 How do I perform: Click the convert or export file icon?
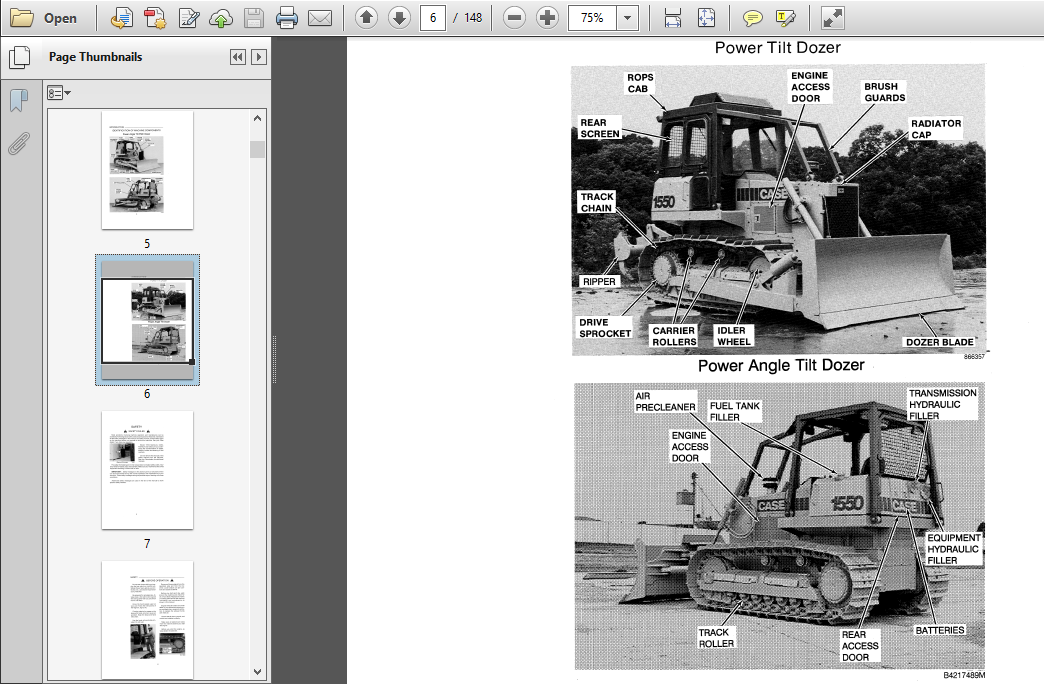(121, 18)
